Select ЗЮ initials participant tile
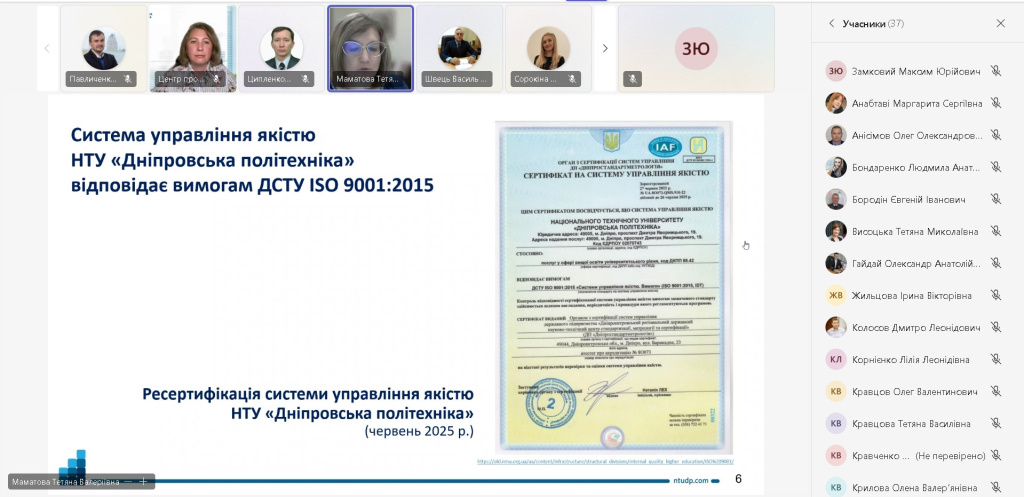The width and height of the screenshot is (1024, 497). [696, 49]
